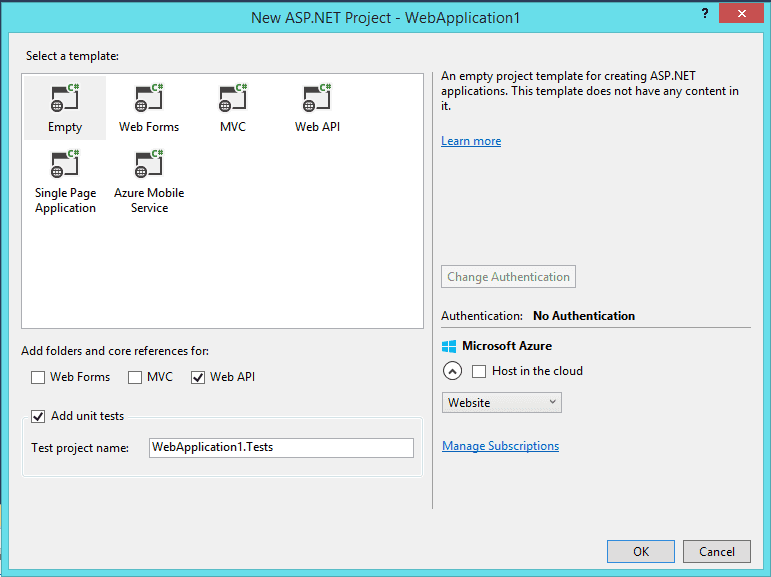
Task: Close the New ASP.NET Project dialog
Action: [741, 13]
